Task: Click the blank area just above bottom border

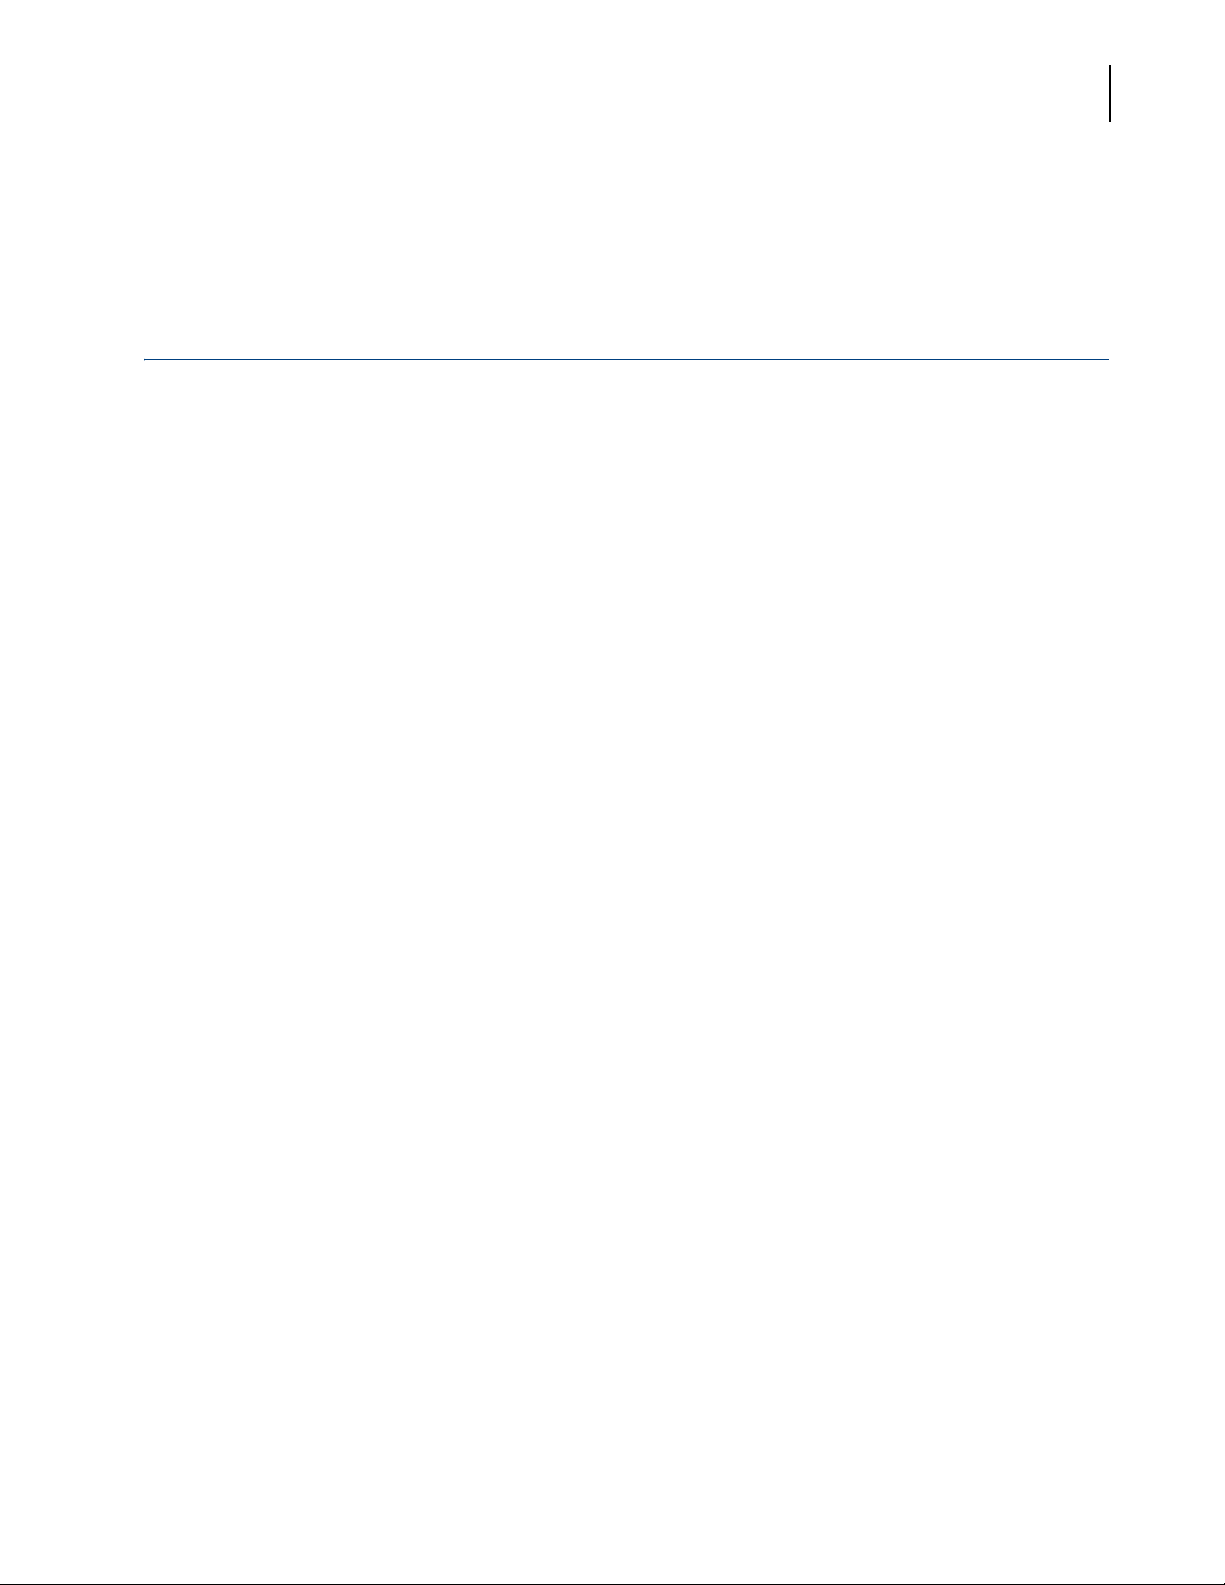Action: tap(612, 1565)
